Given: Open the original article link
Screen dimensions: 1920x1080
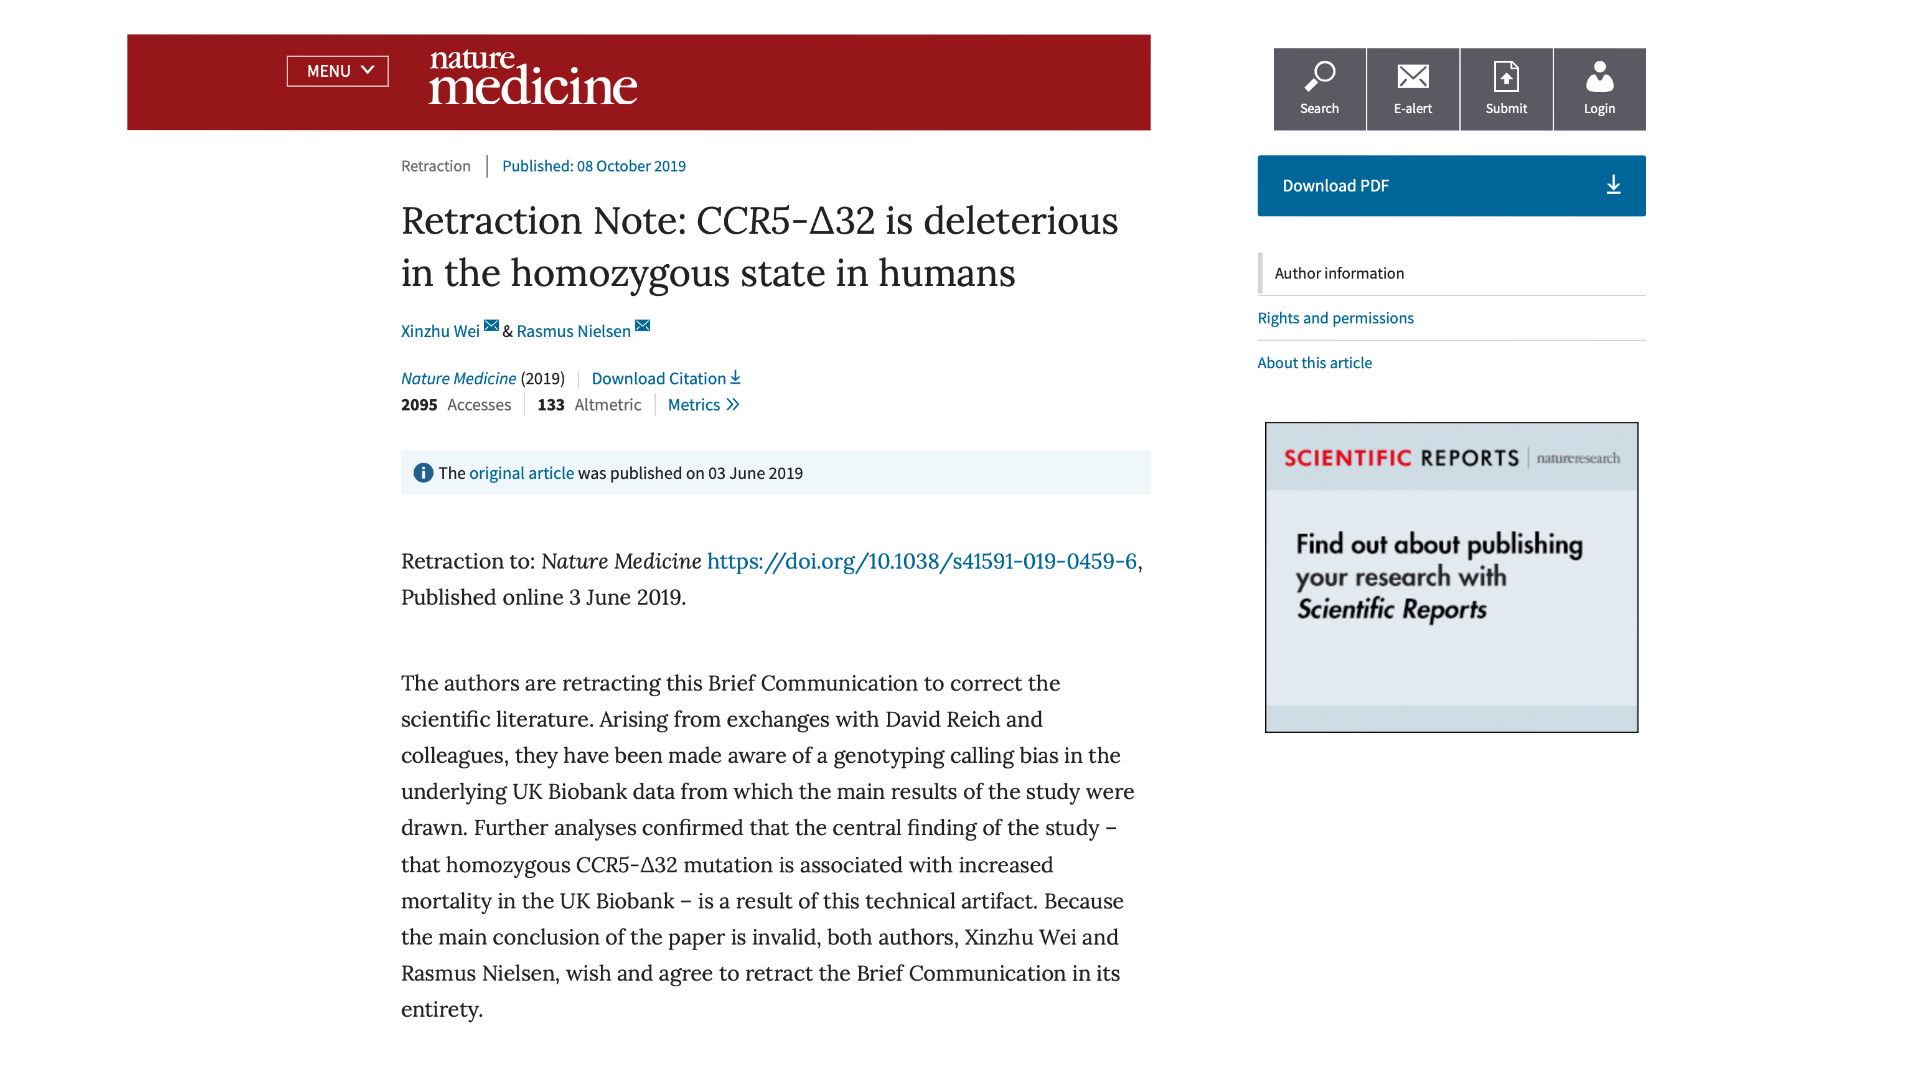Looking at the screenshot, I should [x=521, y=473].
